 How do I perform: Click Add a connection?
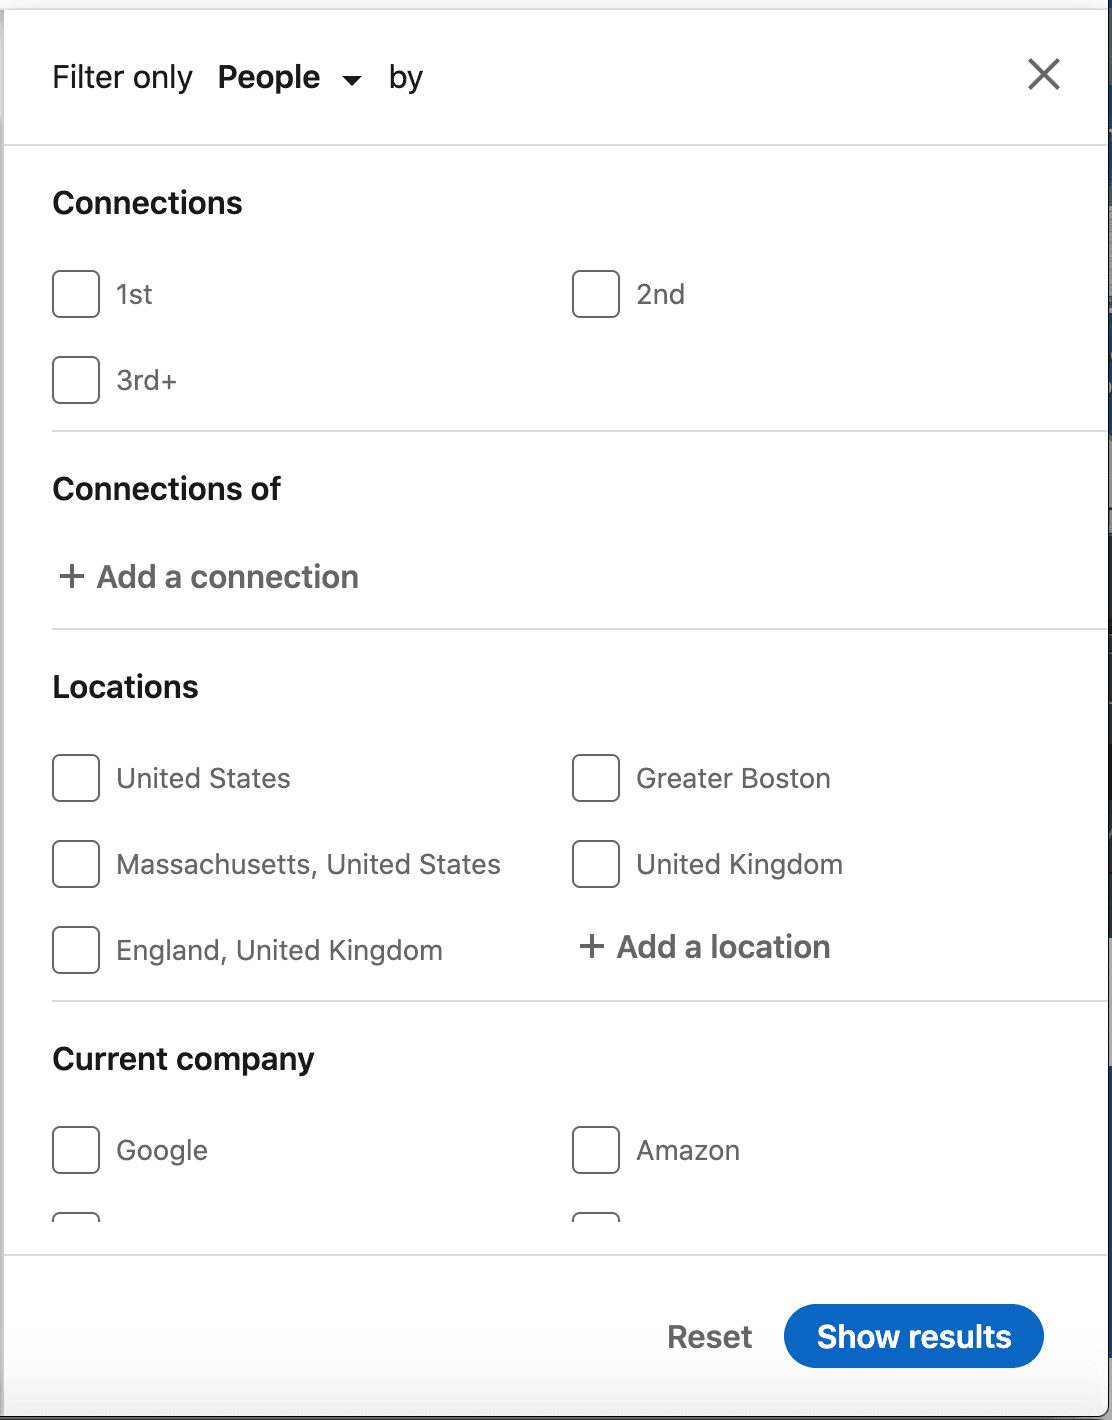(227, 577)
